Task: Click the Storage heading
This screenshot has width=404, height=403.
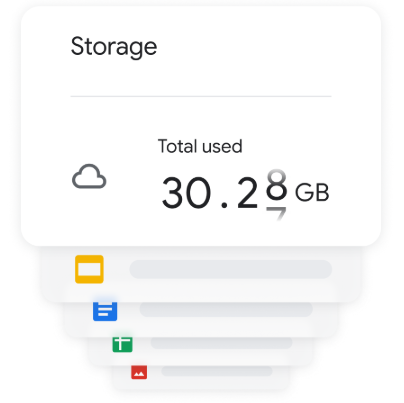Action: tap(114, 47)
